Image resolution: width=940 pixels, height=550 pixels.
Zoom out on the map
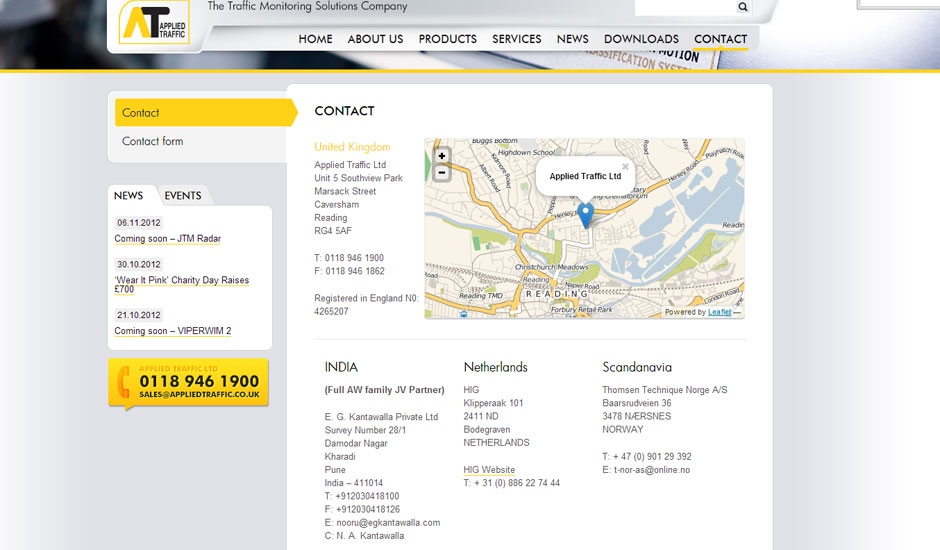click(x=442, y=173)
